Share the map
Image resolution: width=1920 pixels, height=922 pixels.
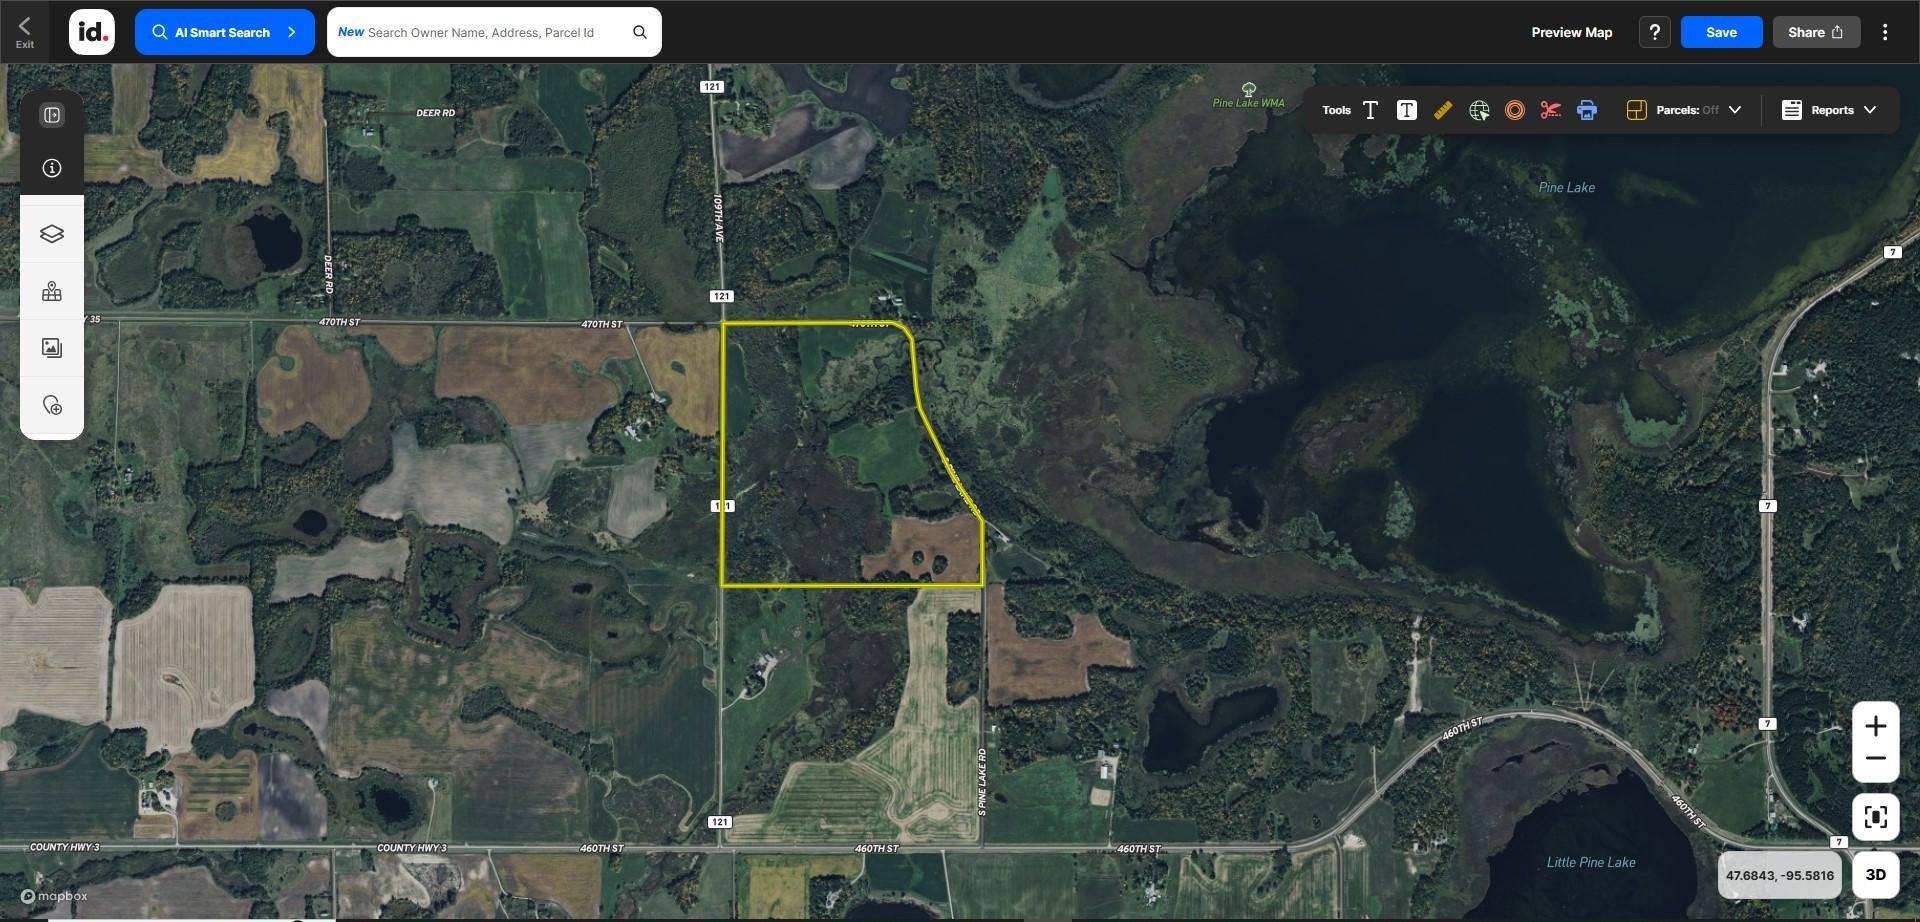click(x=1816, y=32)
